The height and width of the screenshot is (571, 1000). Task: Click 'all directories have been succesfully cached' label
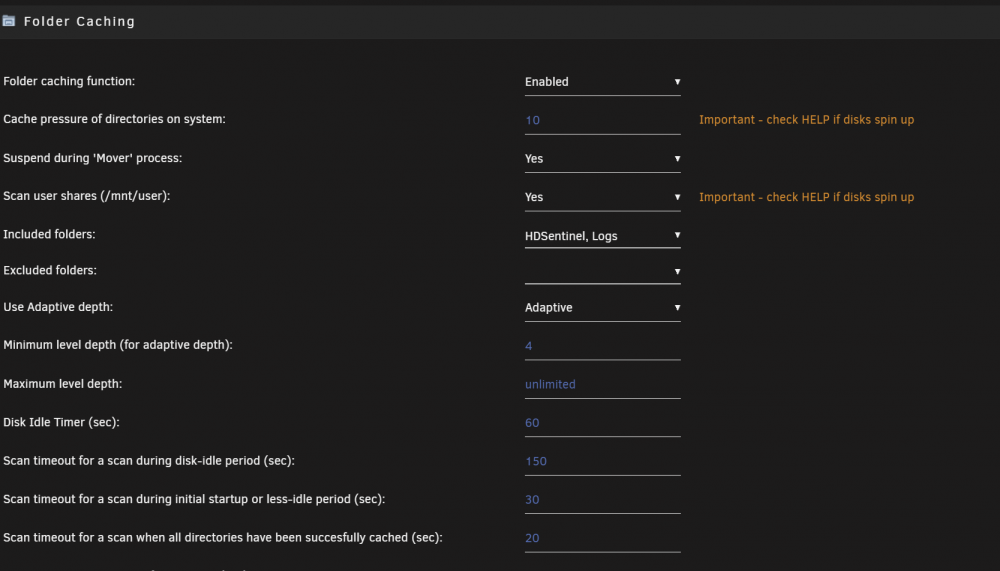223,538
